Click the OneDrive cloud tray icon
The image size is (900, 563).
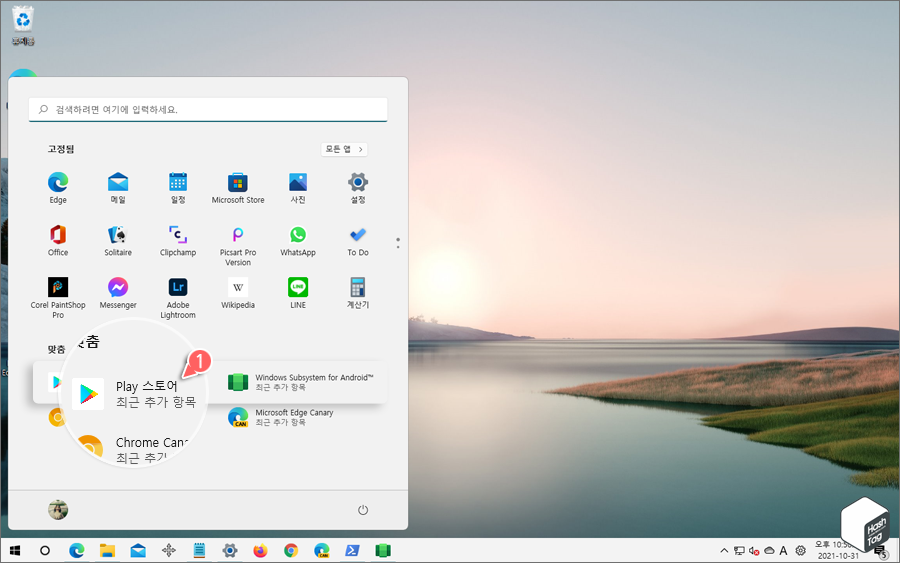(769, 551)
